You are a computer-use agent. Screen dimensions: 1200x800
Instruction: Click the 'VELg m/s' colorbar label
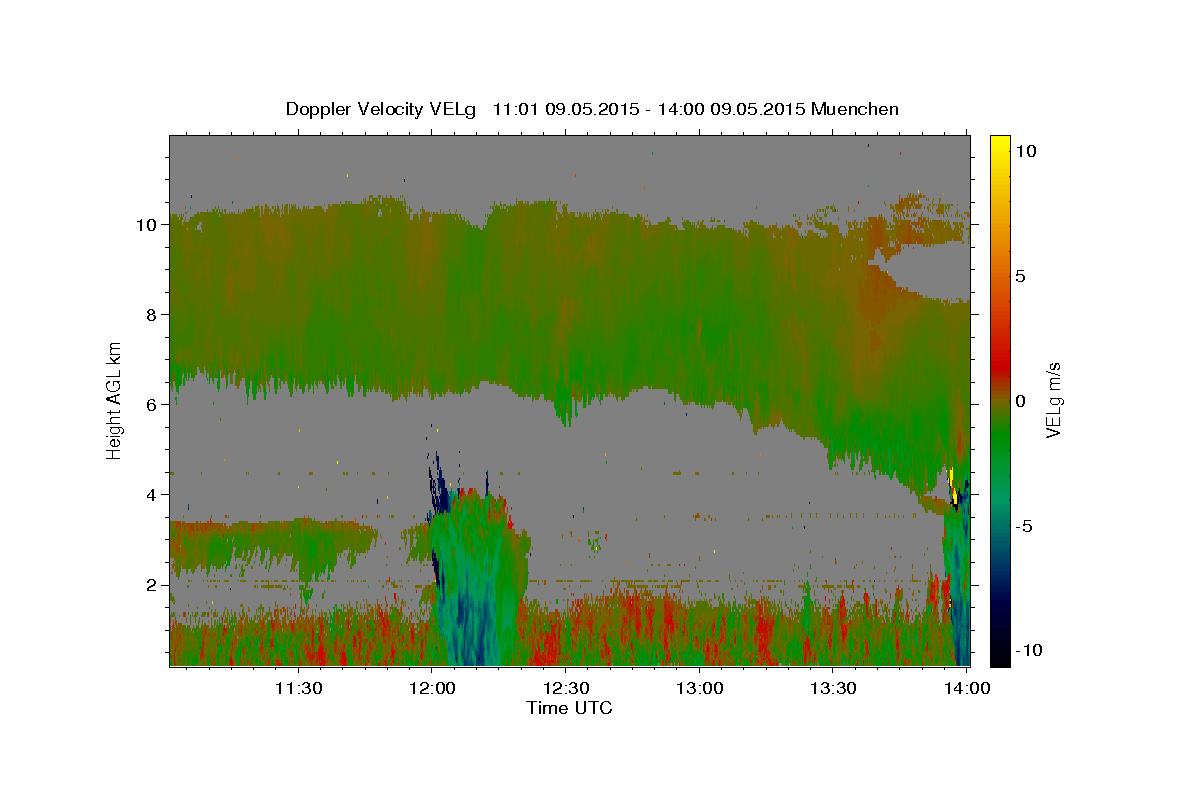1054,400
